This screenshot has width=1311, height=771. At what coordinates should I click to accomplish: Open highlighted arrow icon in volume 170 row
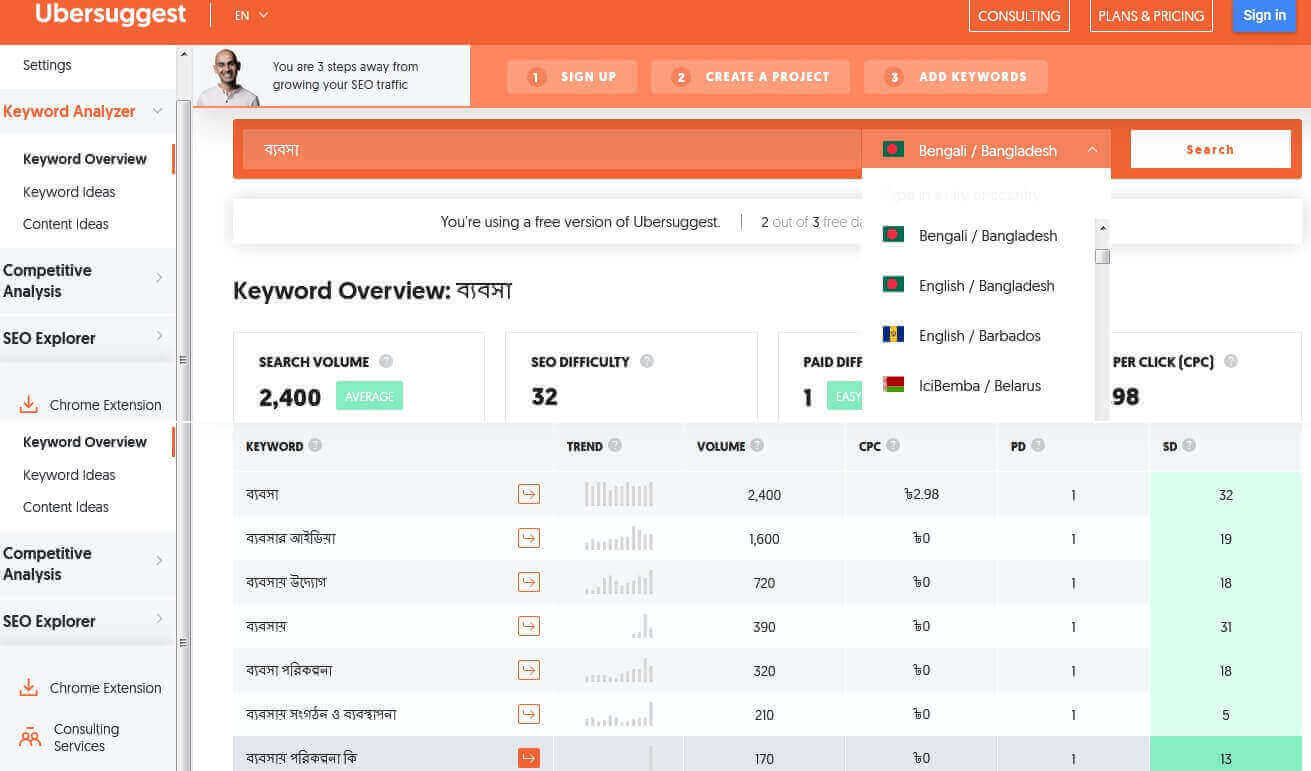coord(529,758)
